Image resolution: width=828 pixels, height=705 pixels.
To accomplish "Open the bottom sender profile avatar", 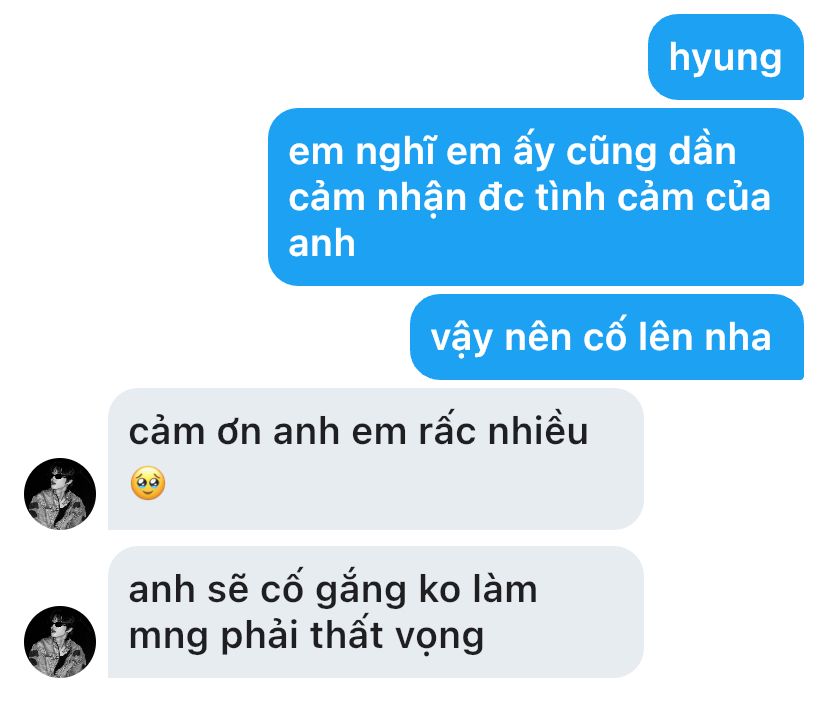I will click(x=60, y=642).
